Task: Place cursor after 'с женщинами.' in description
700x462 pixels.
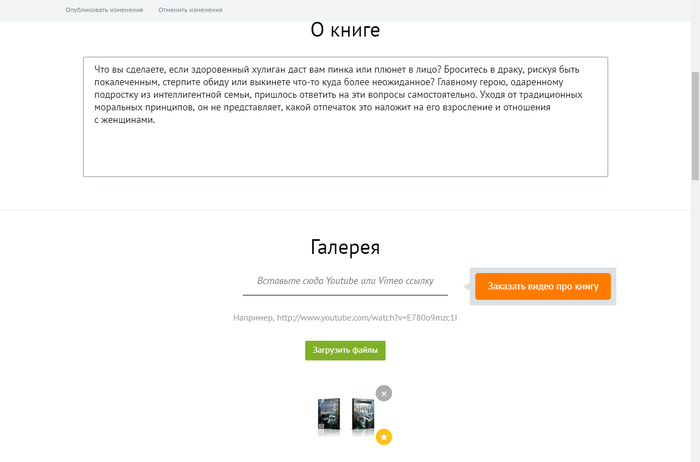Action: point(158,120)
